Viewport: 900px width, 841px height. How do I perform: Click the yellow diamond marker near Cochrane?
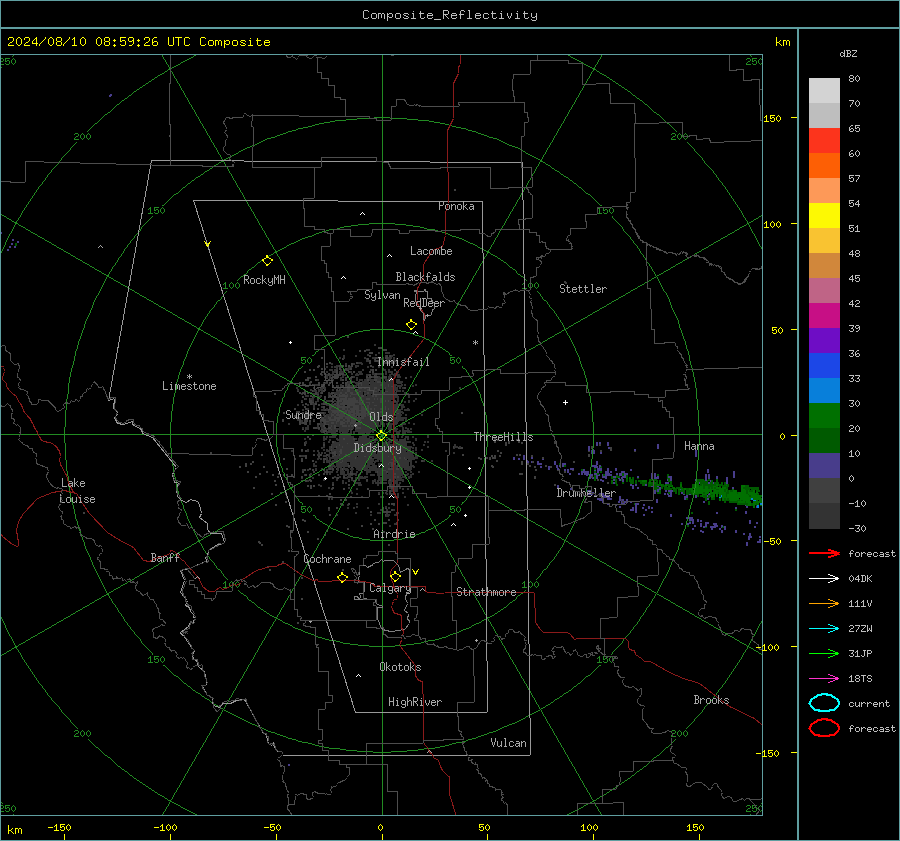(342, 577)
